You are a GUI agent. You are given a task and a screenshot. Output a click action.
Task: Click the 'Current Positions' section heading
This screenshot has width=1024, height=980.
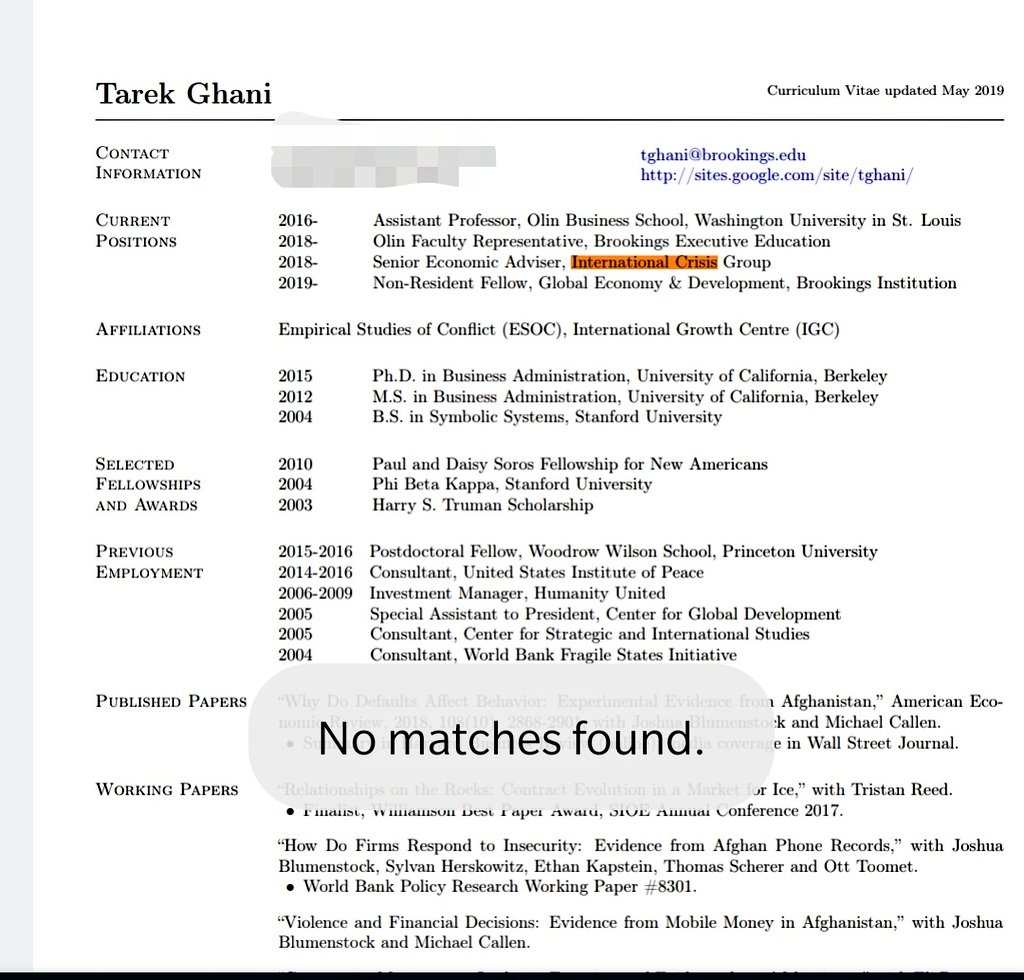pyautogui.click(x=136, y=230)
